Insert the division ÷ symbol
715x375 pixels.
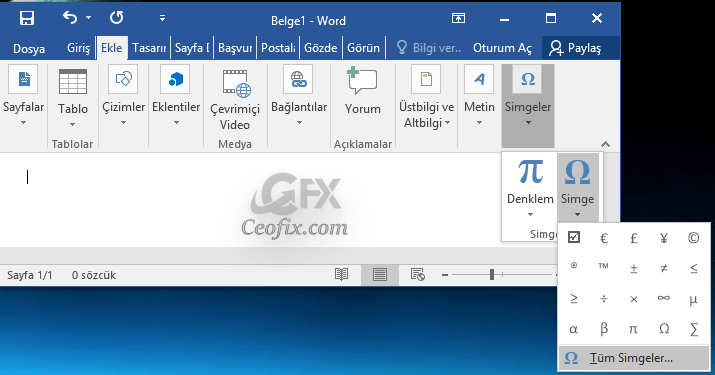604,299
